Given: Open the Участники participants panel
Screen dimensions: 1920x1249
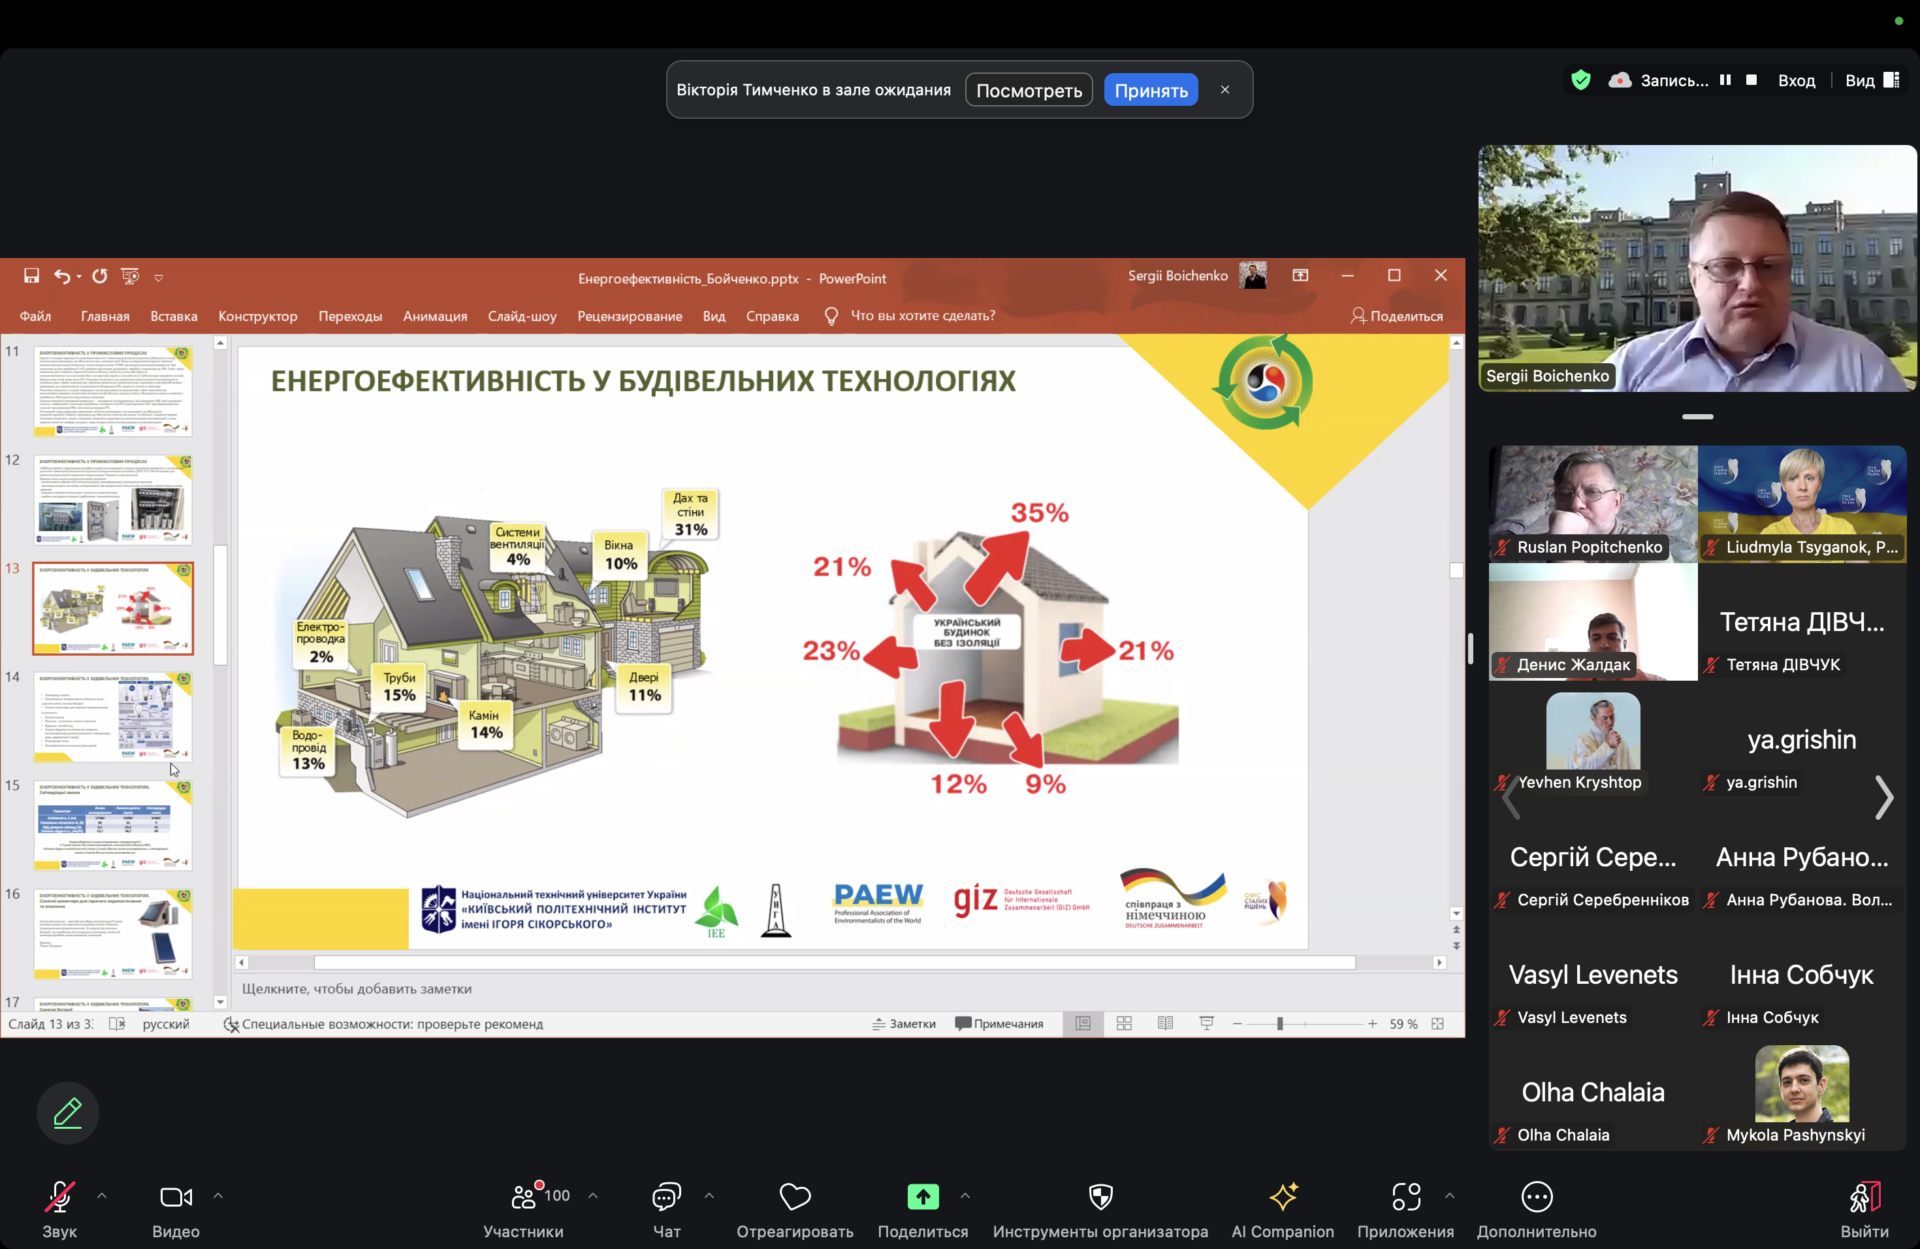Looking at the screenshot, I should pos(524,1198).
